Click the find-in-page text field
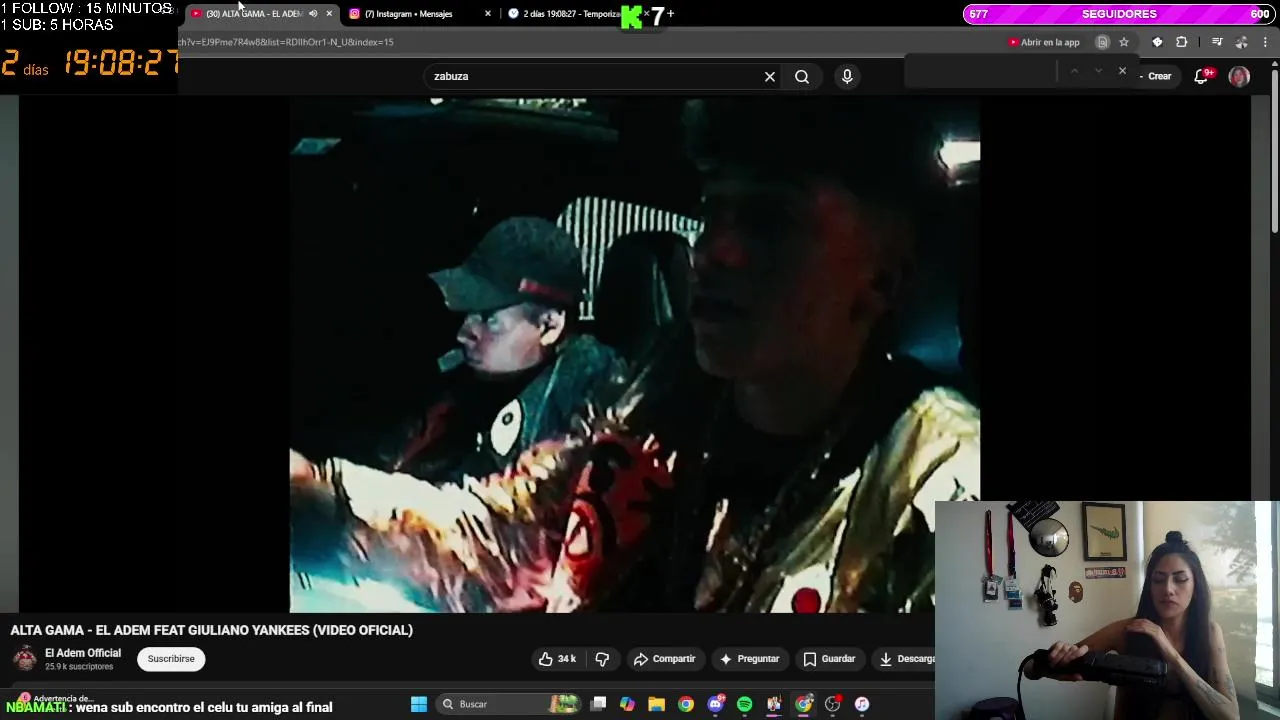This screenshot has width=1280, height=720. coord(980,71)
